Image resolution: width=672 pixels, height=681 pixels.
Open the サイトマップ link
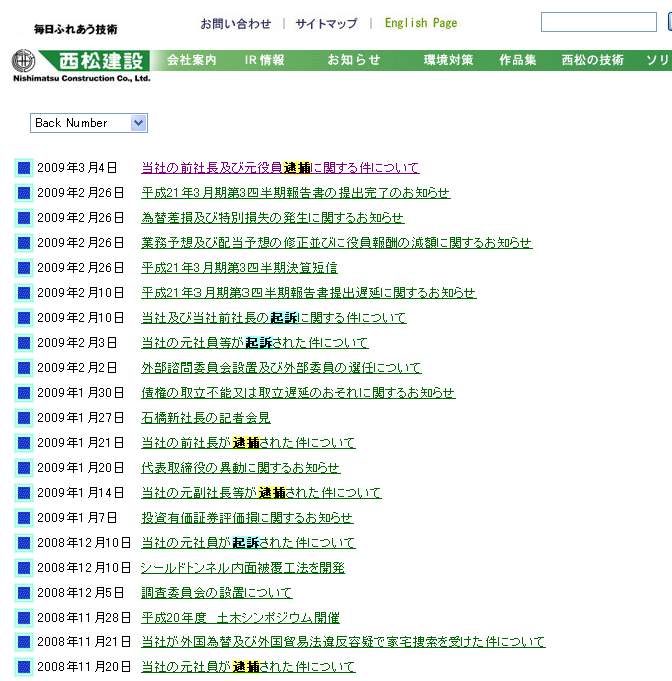(326, 23)
